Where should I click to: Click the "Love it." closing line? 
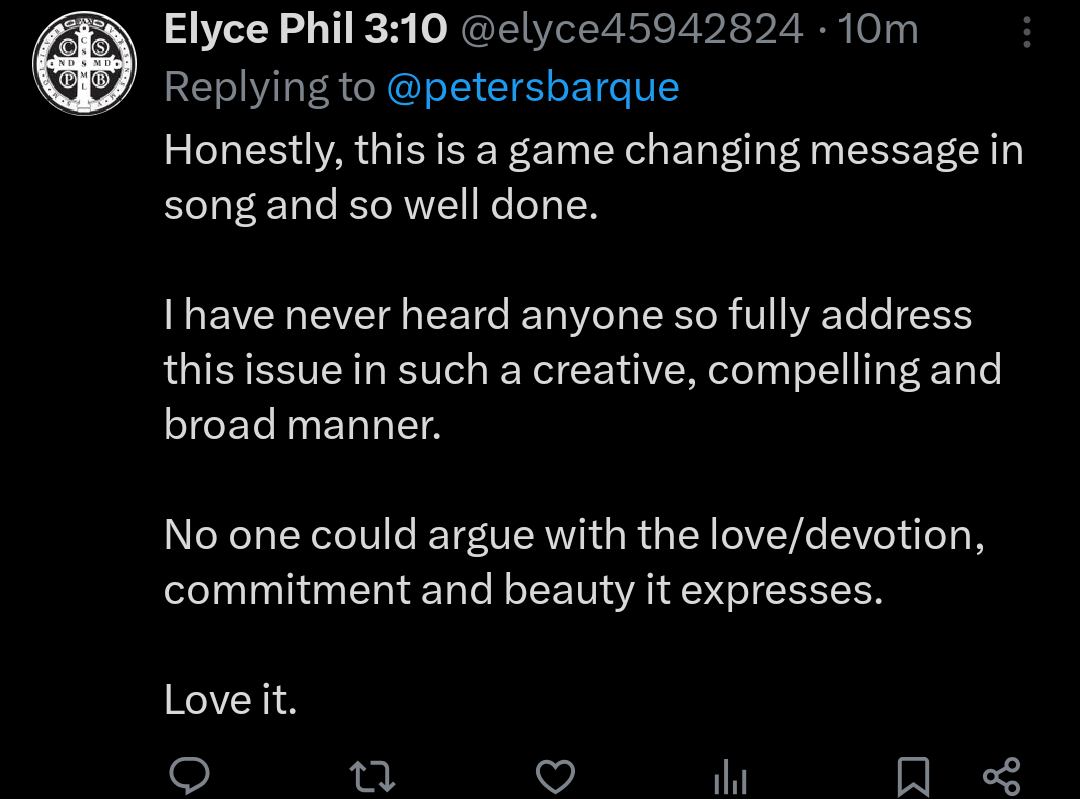click(x=231, y=700)
